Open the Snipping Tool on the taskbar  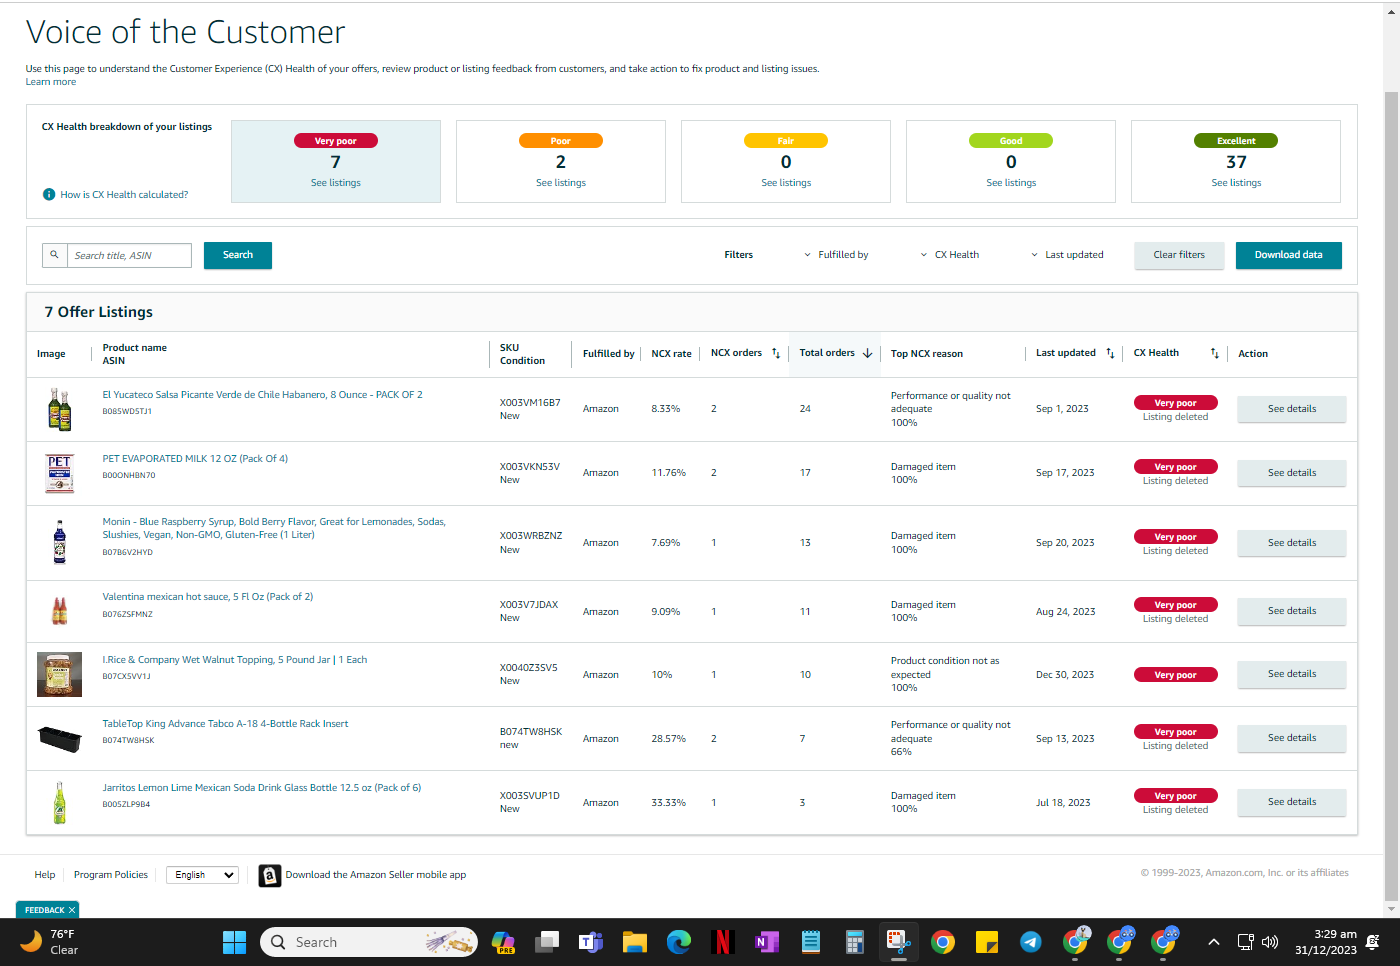coord(899,942)
